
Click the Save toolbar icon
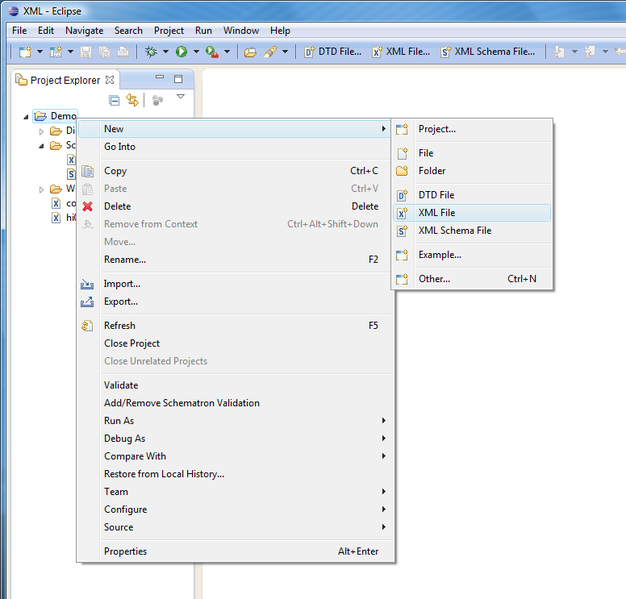(86, 52)
